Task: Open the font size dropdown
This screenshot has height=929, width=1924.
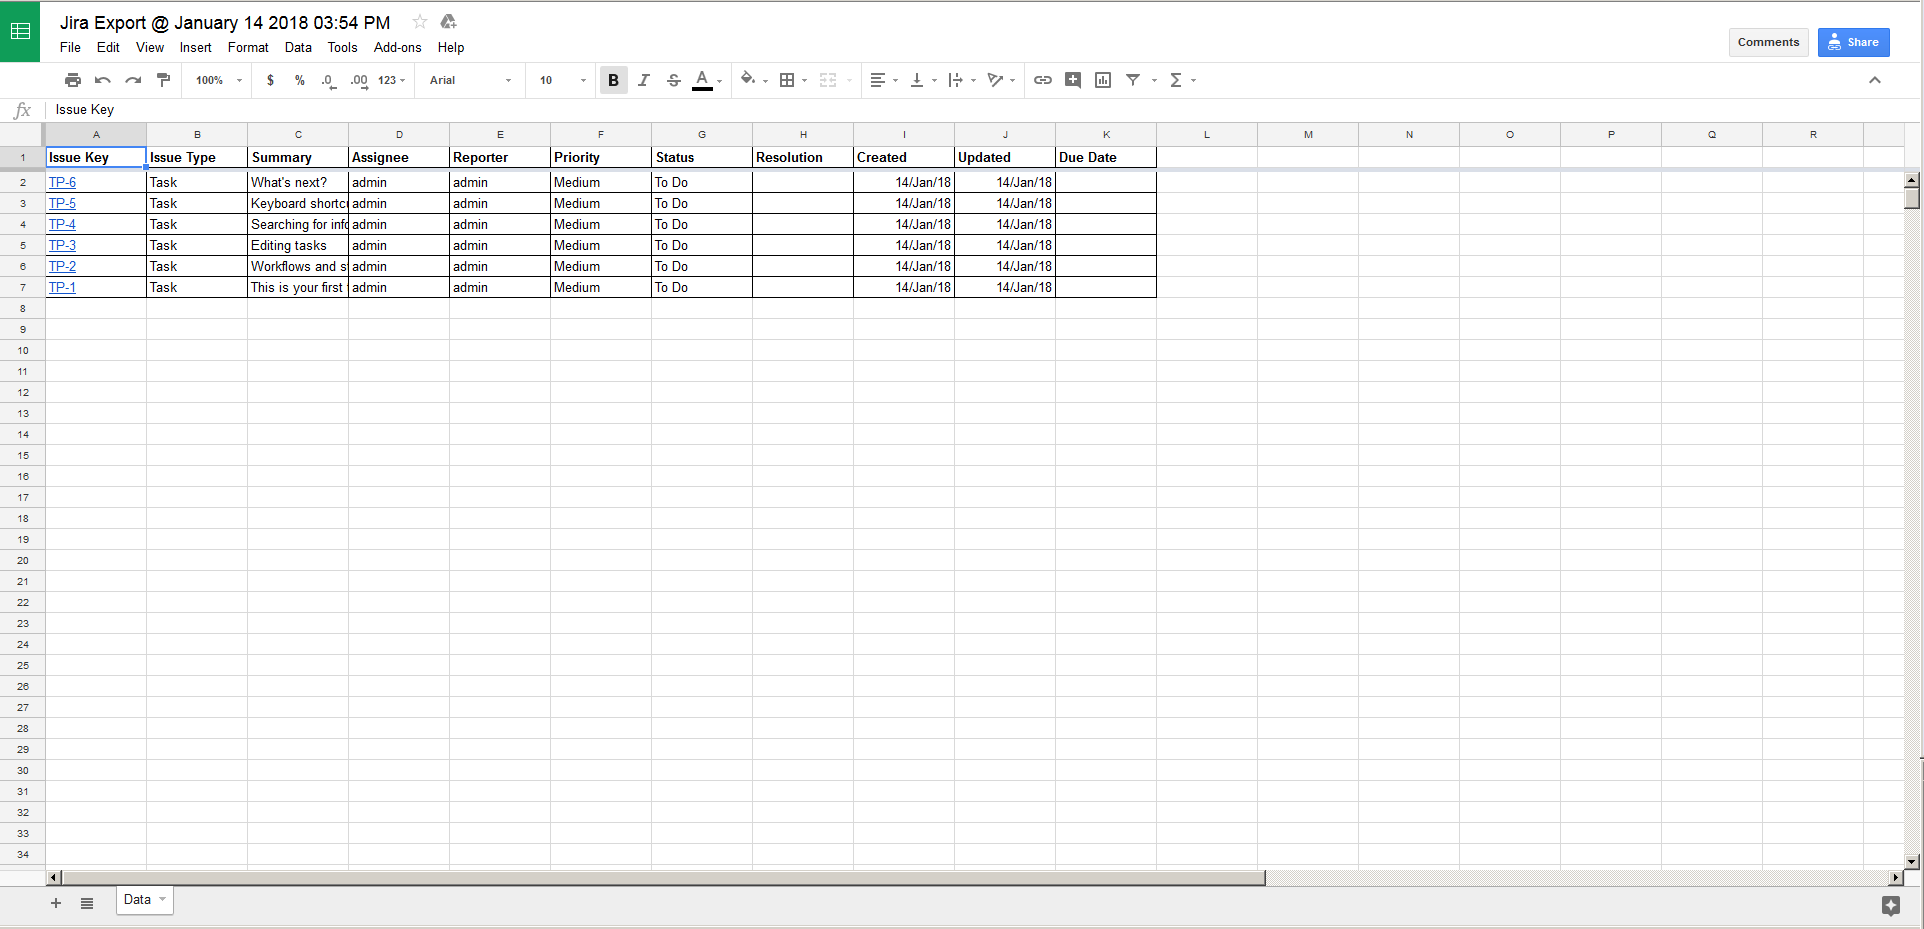Action: (562, 80)
